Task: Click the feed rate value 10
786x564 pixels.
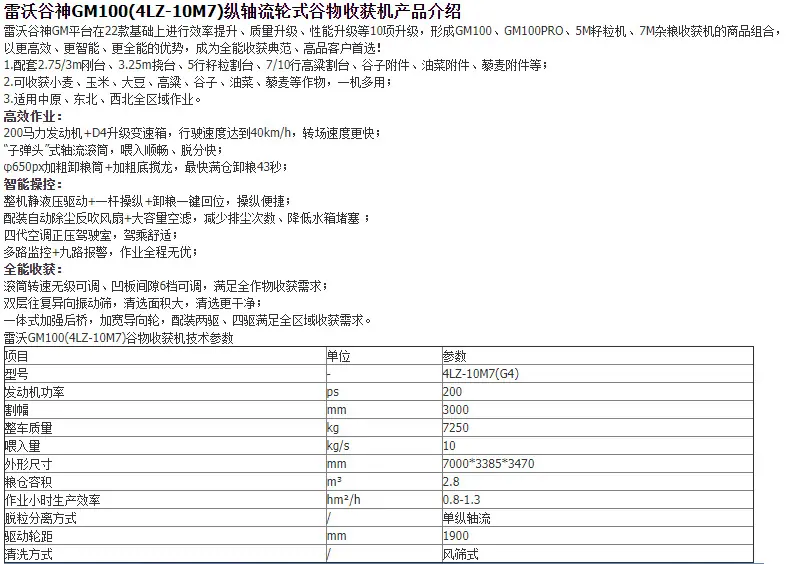Action: [449, 446]
